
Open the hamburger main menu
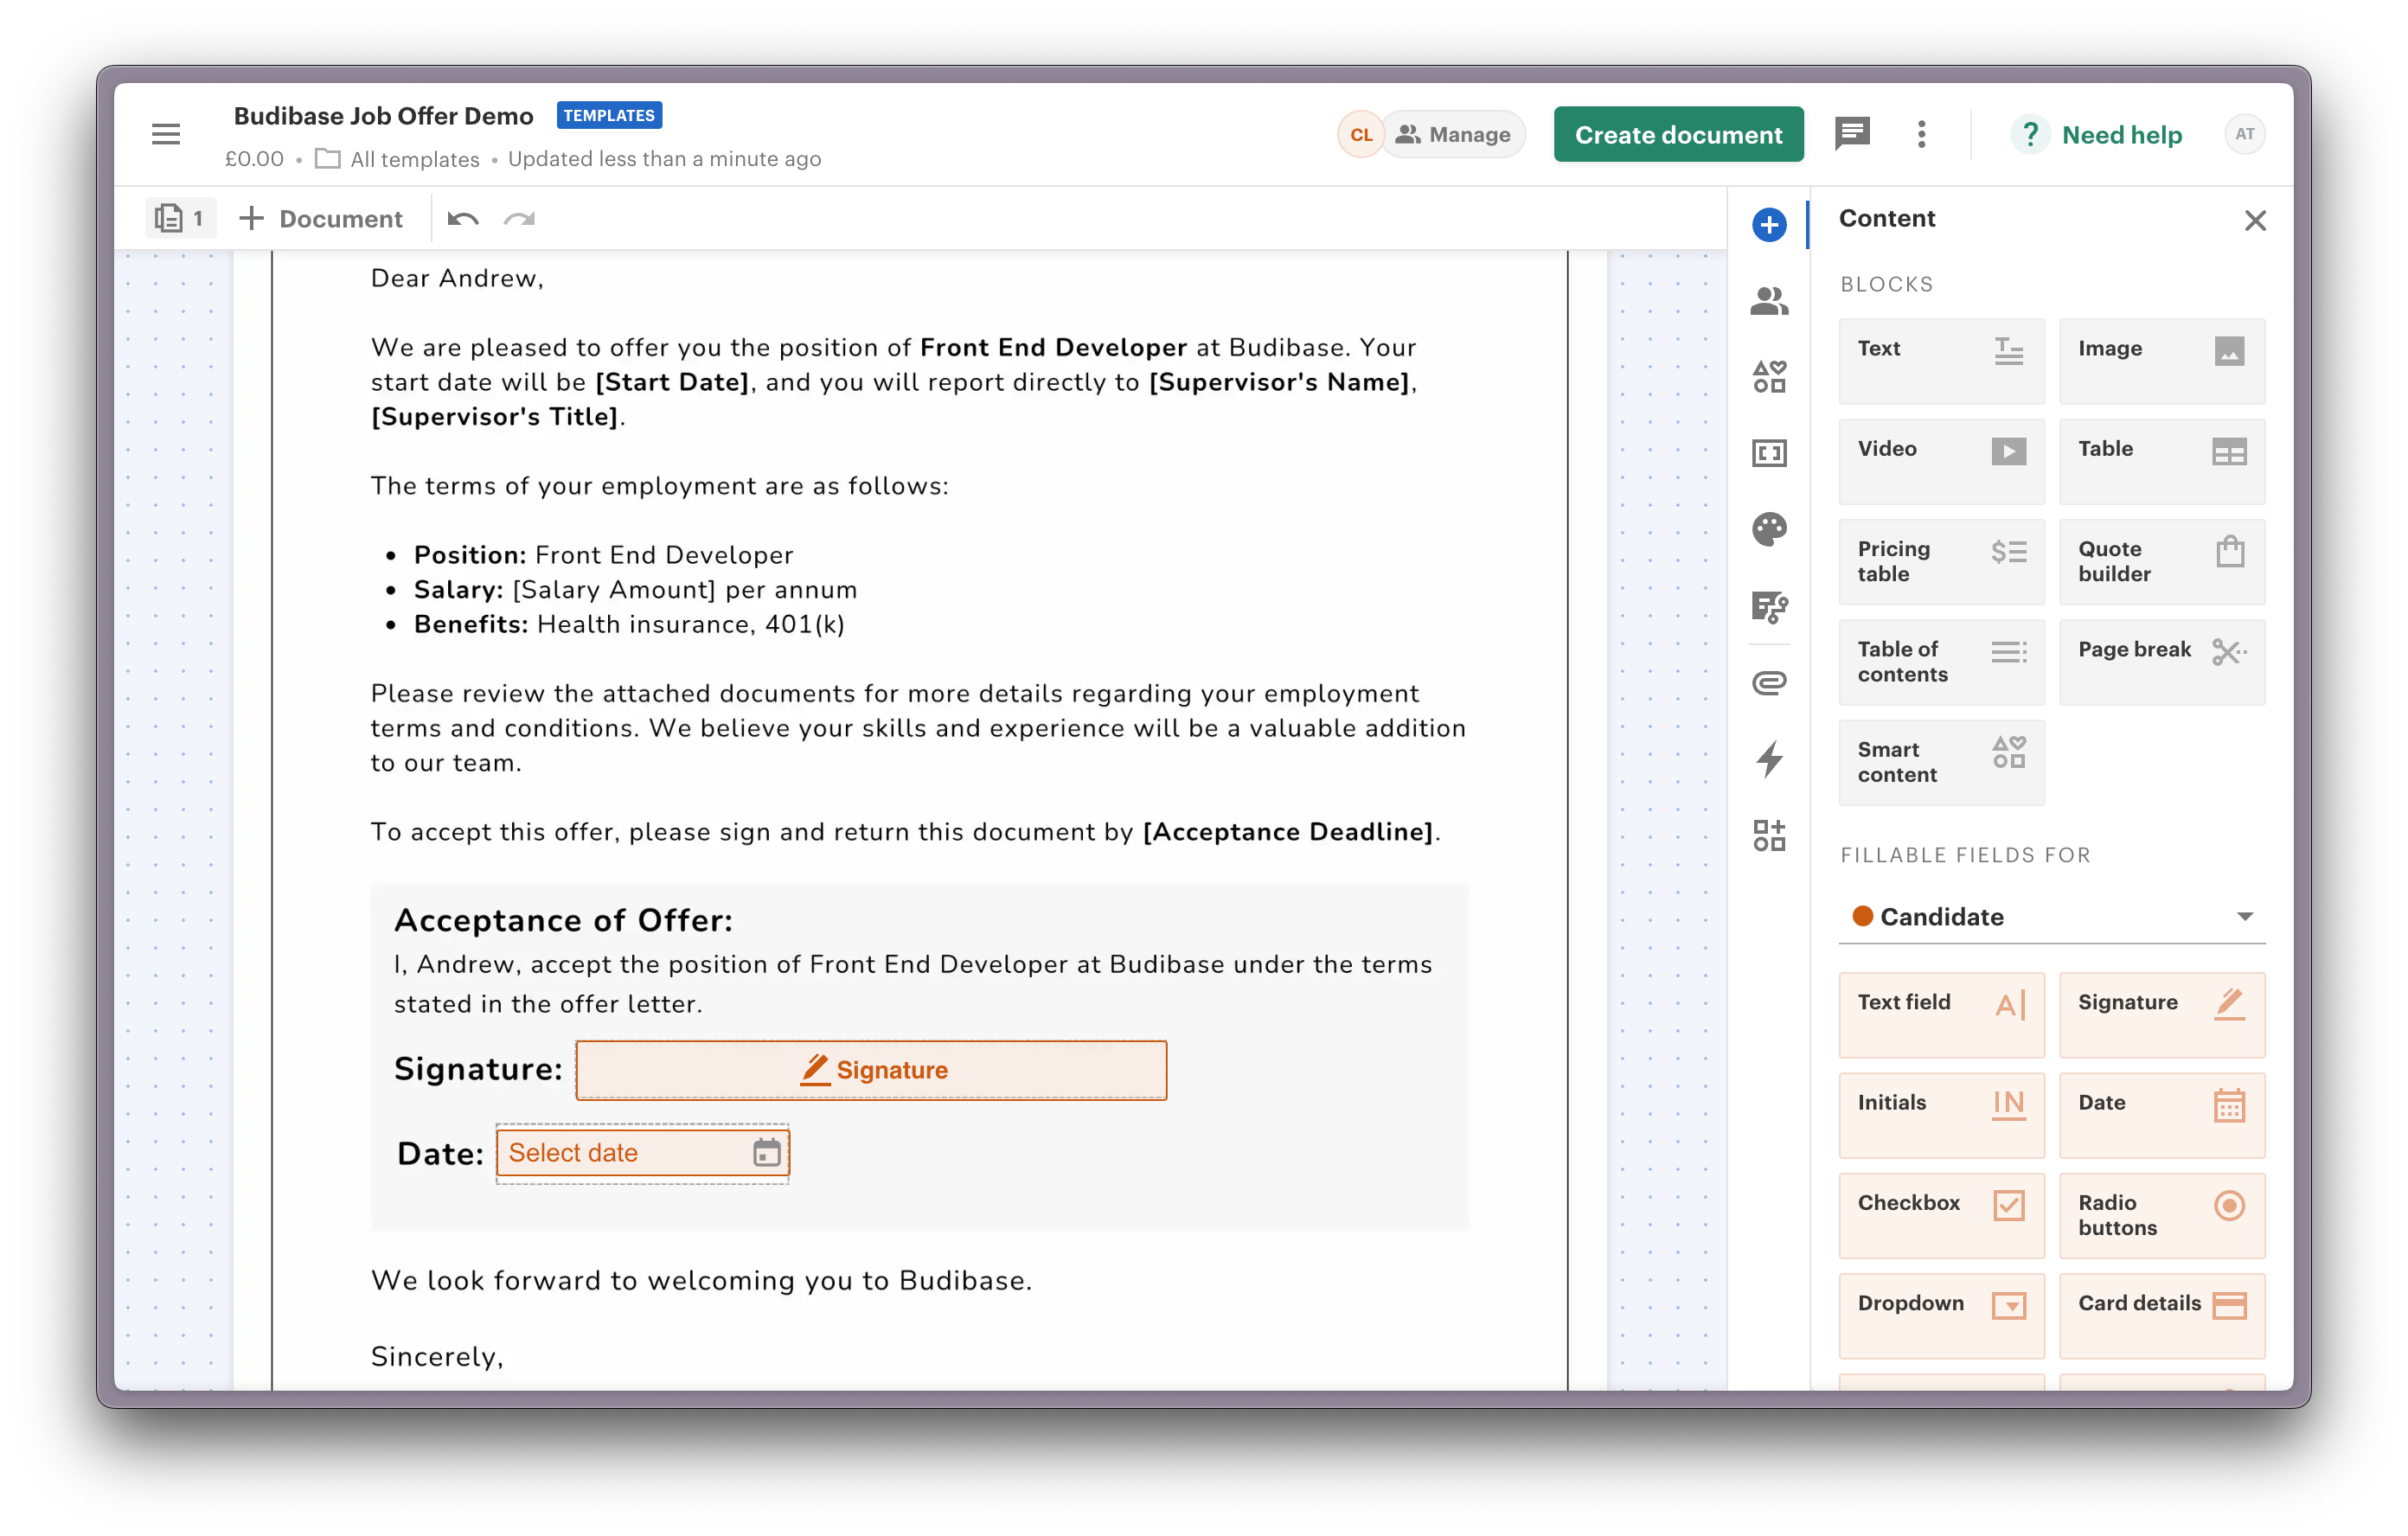tap(166, 134)
